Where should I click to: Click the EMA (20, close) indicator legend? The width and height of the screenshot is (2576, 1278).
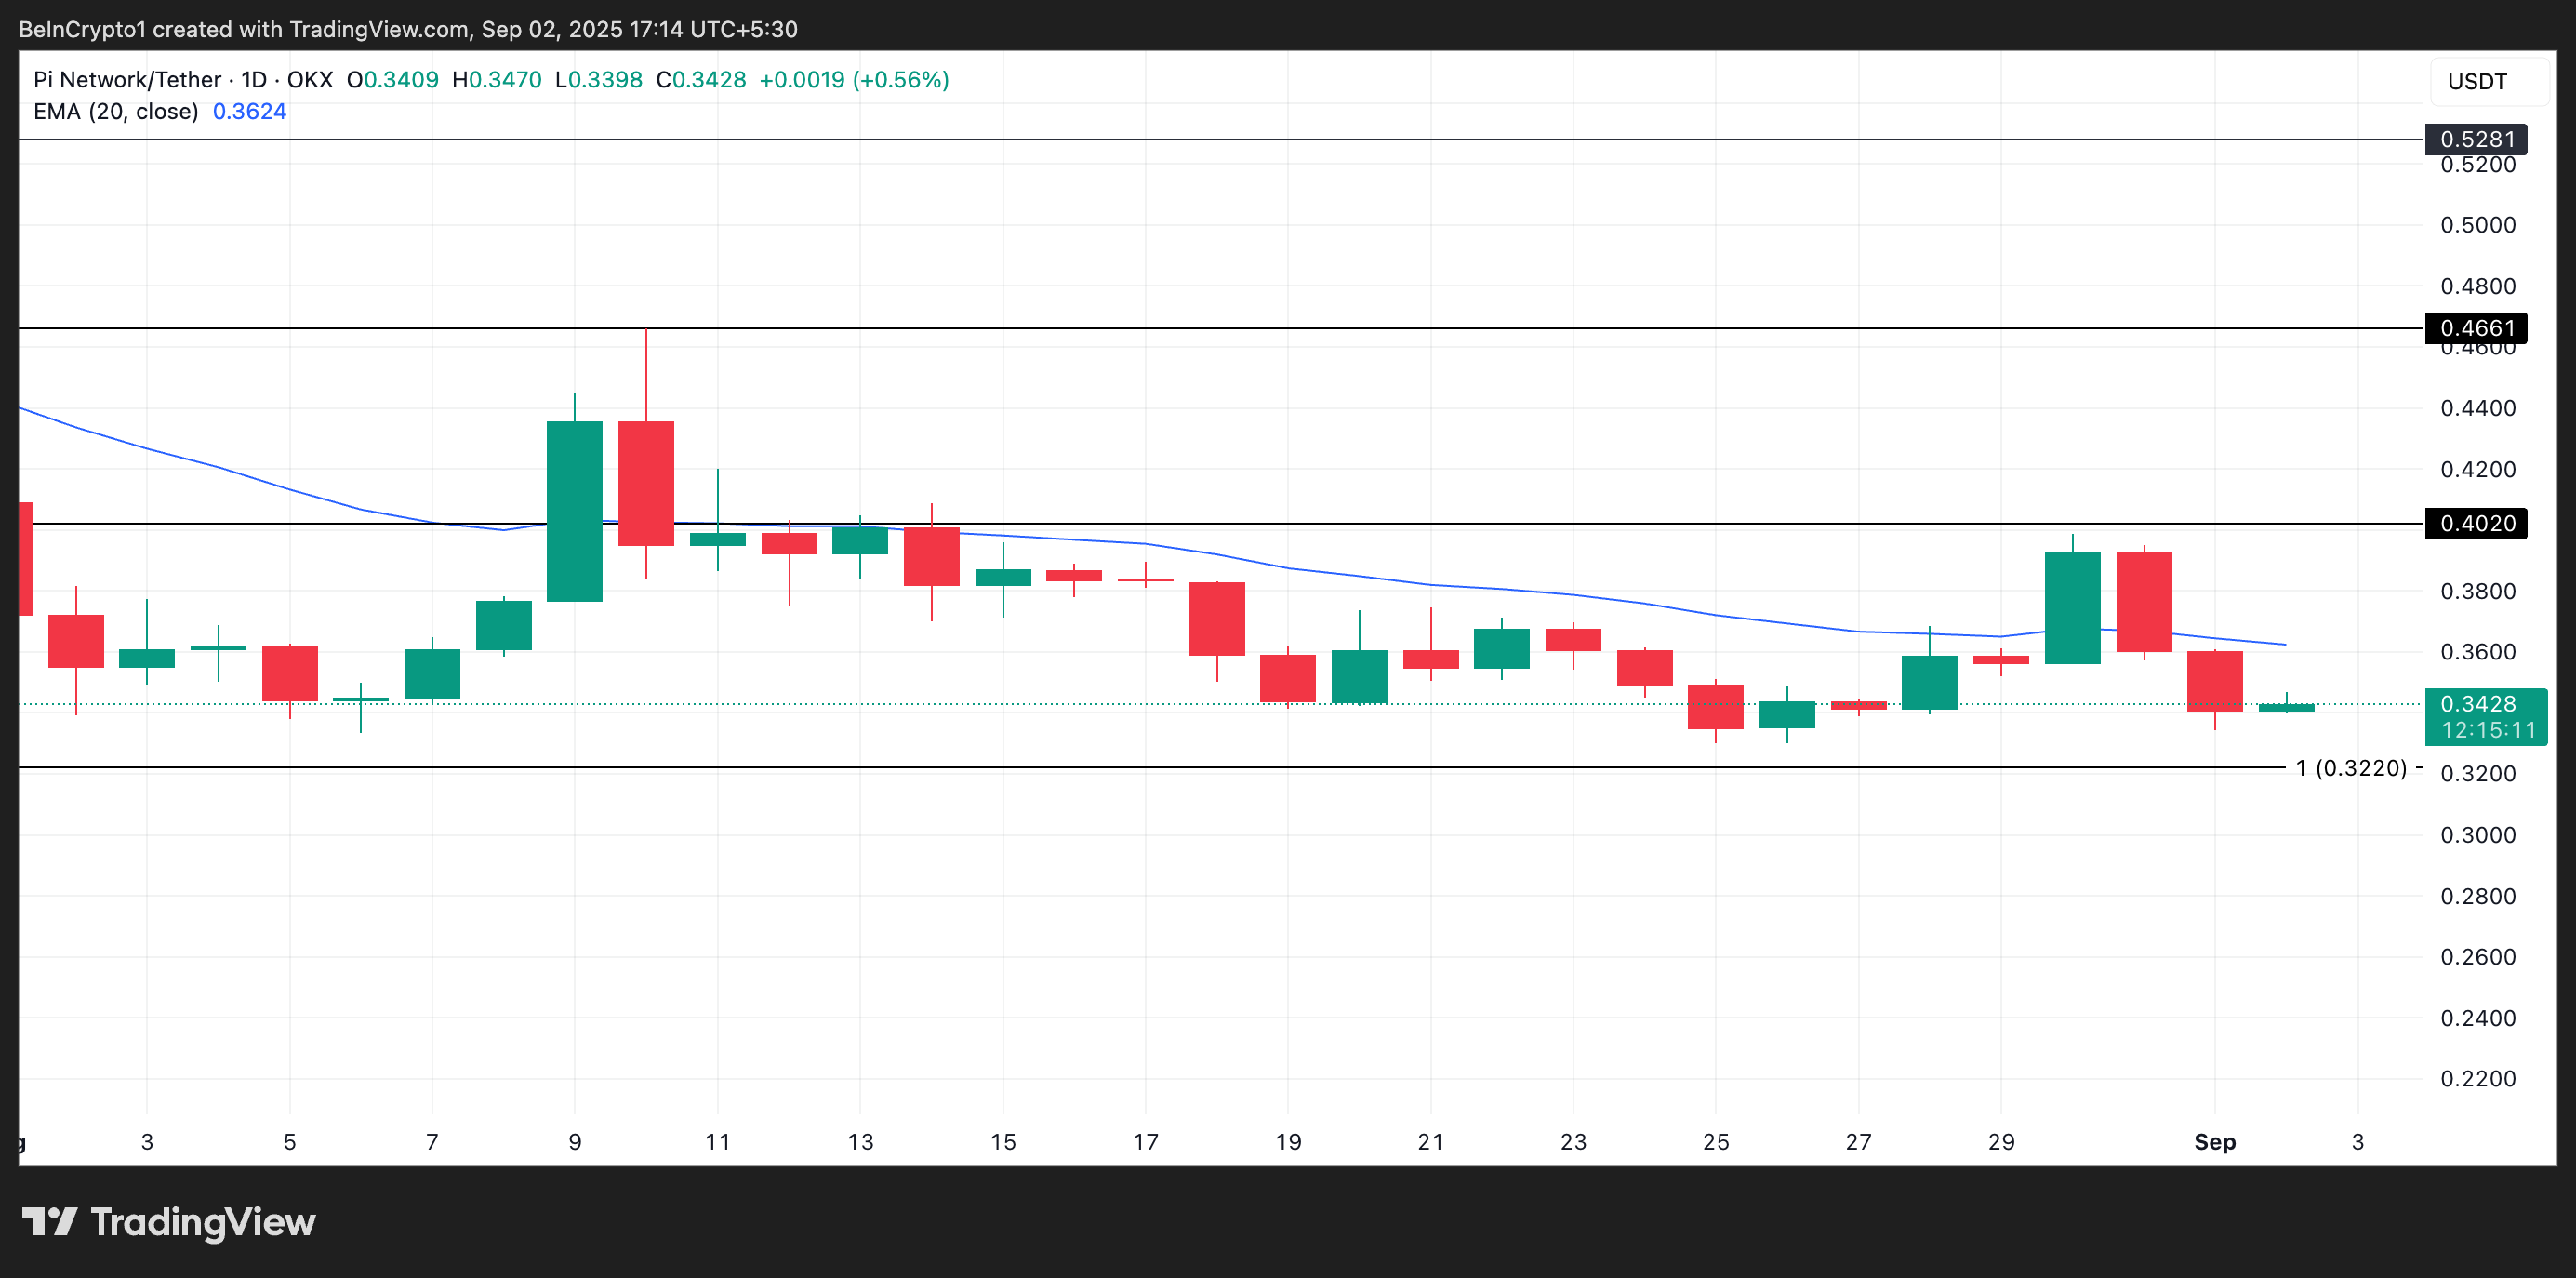(116, 111)
